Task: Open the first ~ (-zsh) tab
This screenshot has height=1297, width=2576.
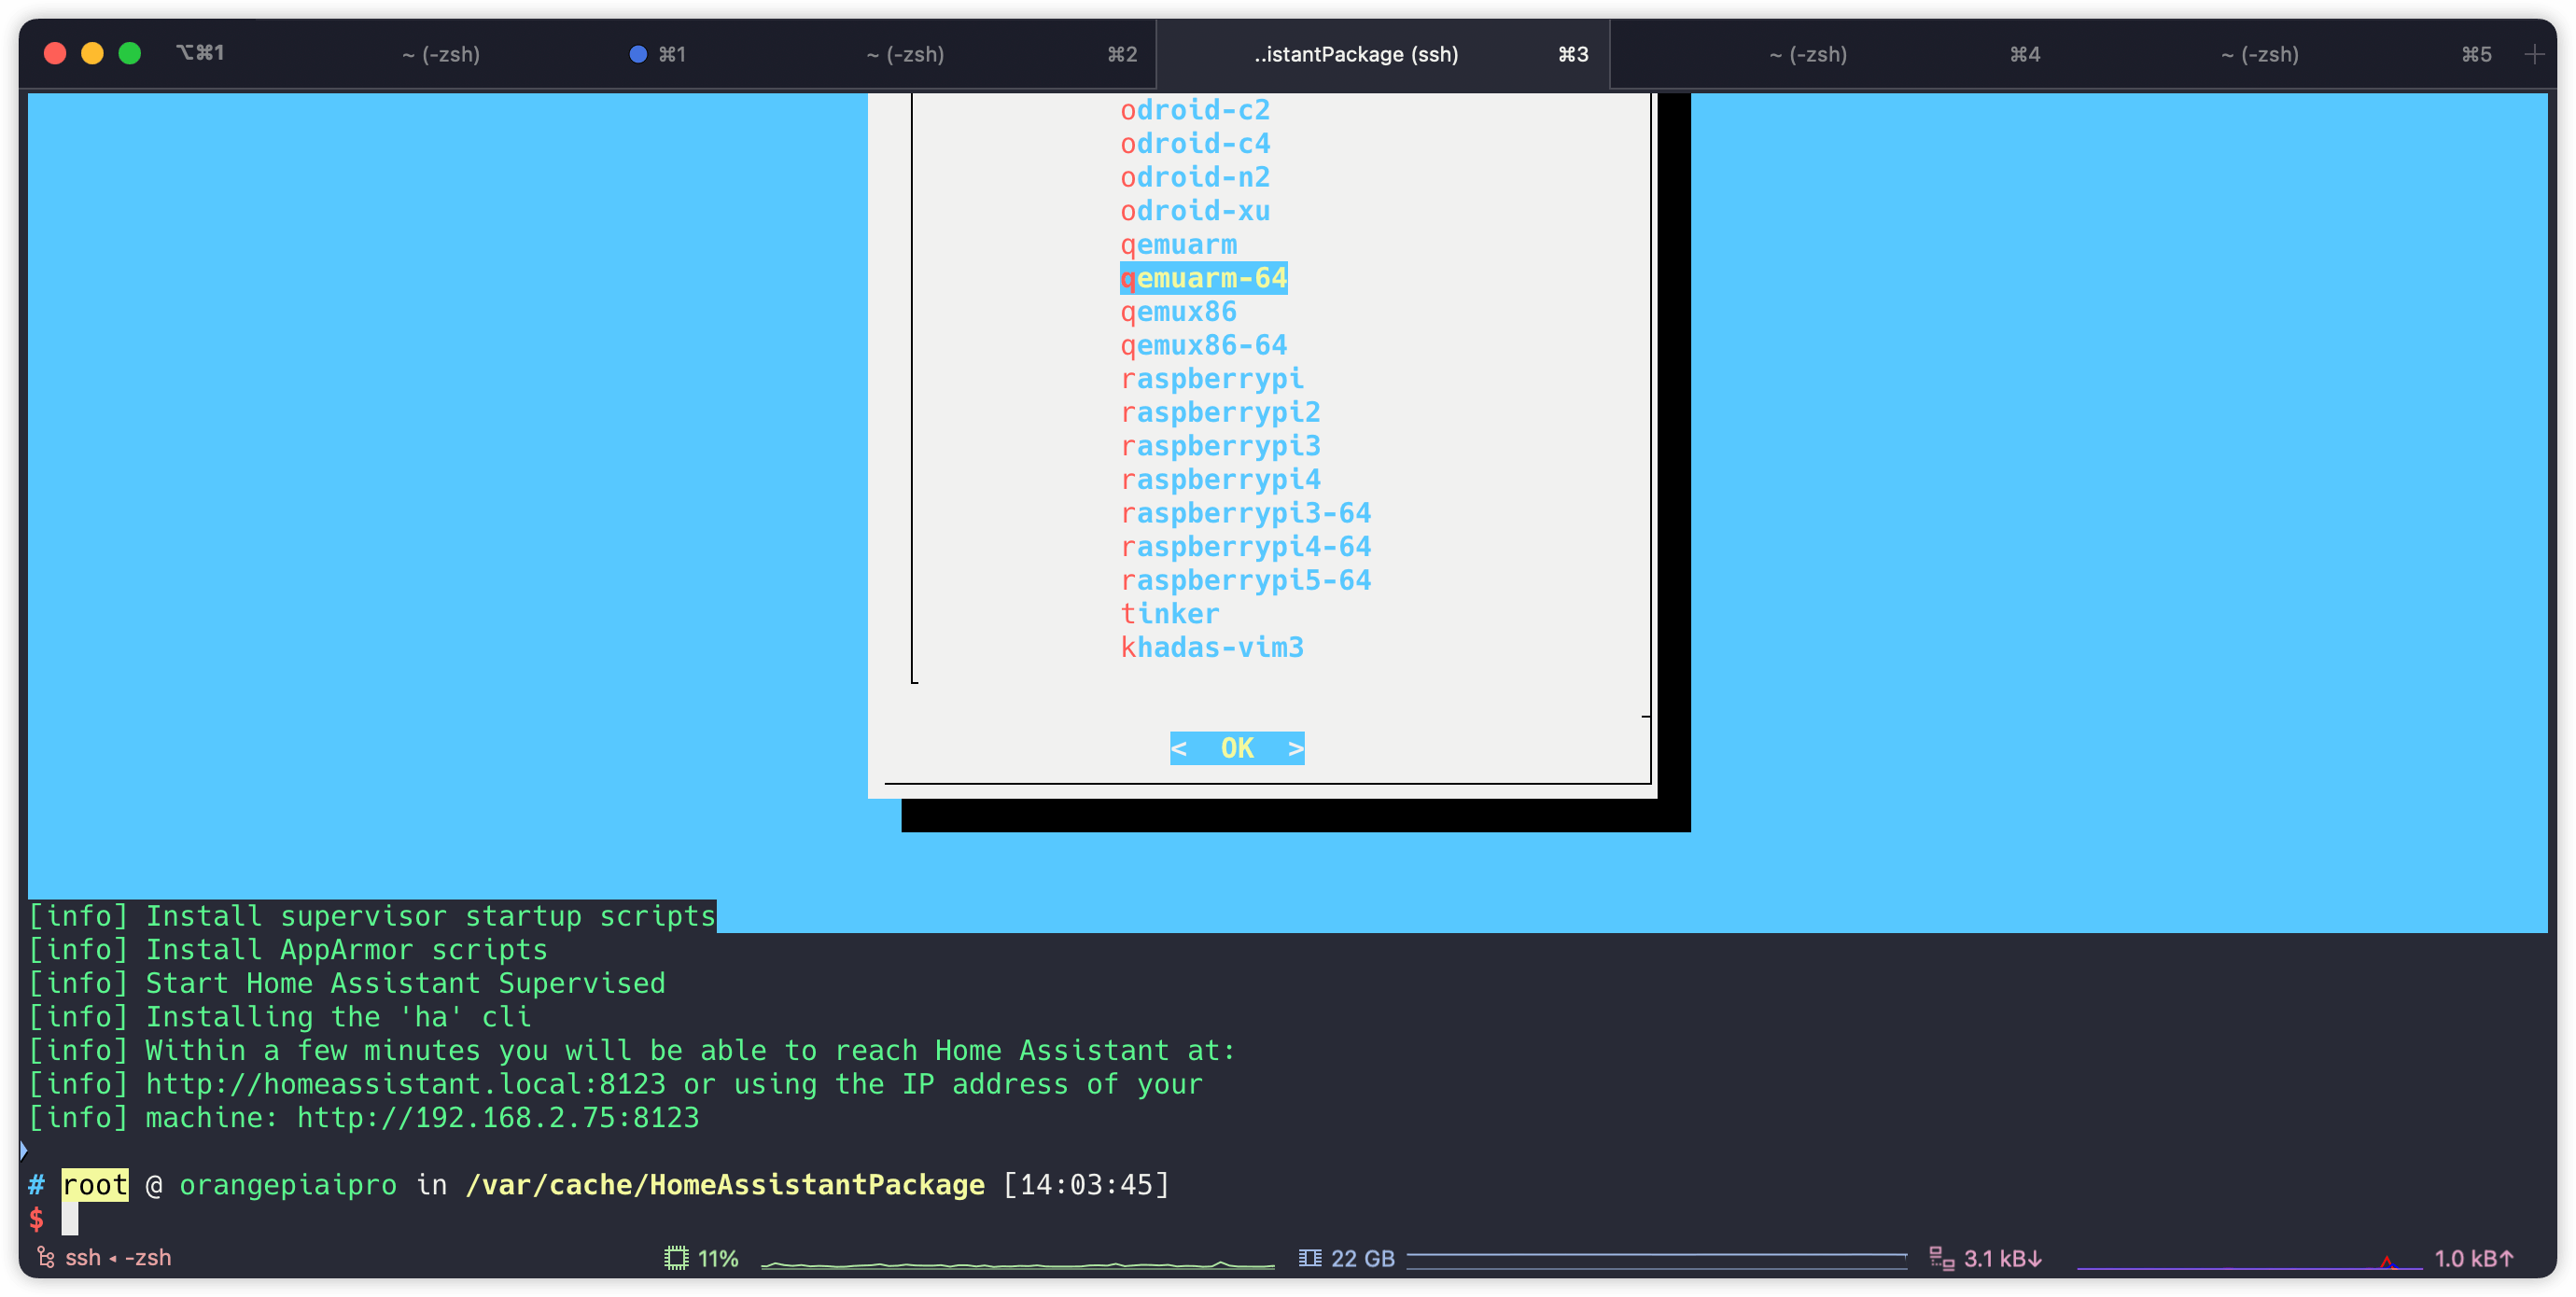Action: pyautogui.click(x=440, y=54)
